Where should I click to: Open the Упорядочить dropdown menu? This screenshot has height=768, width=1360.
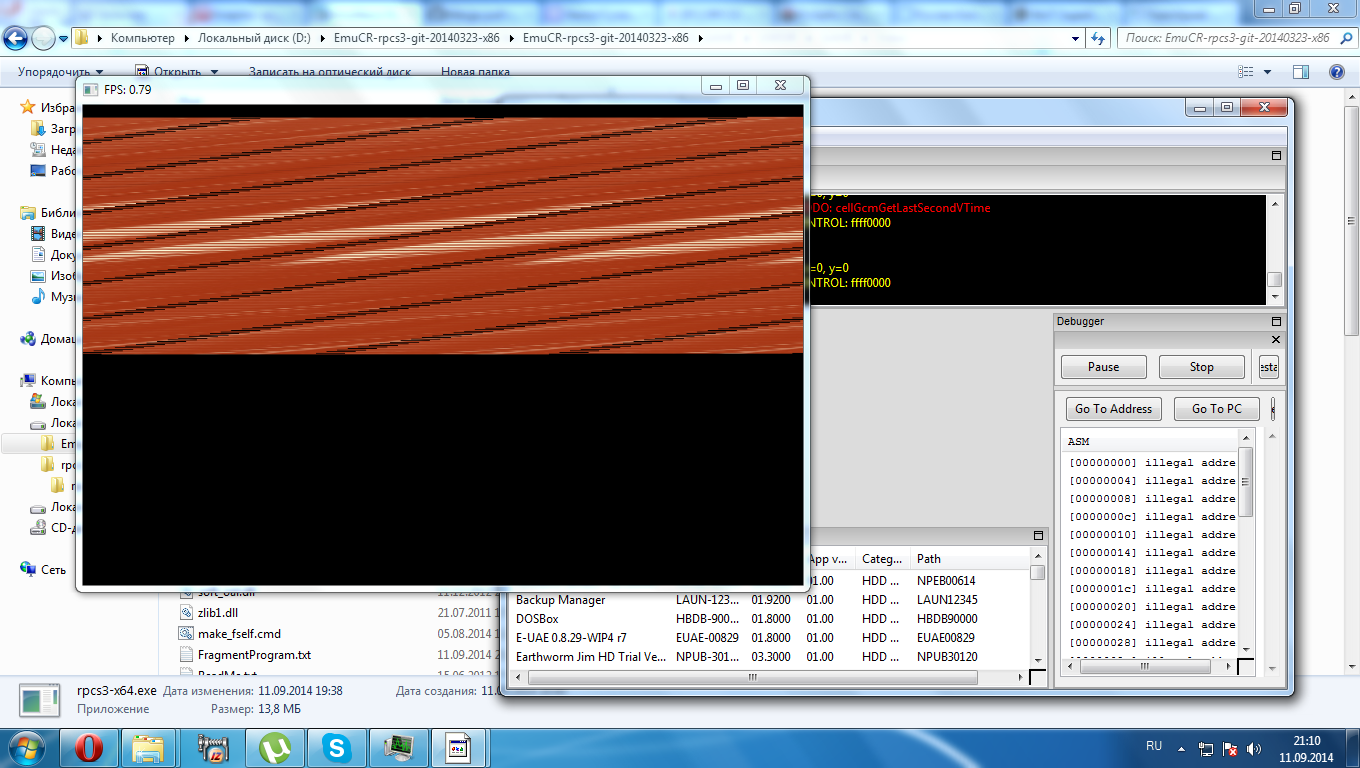(x=60, y=72)
